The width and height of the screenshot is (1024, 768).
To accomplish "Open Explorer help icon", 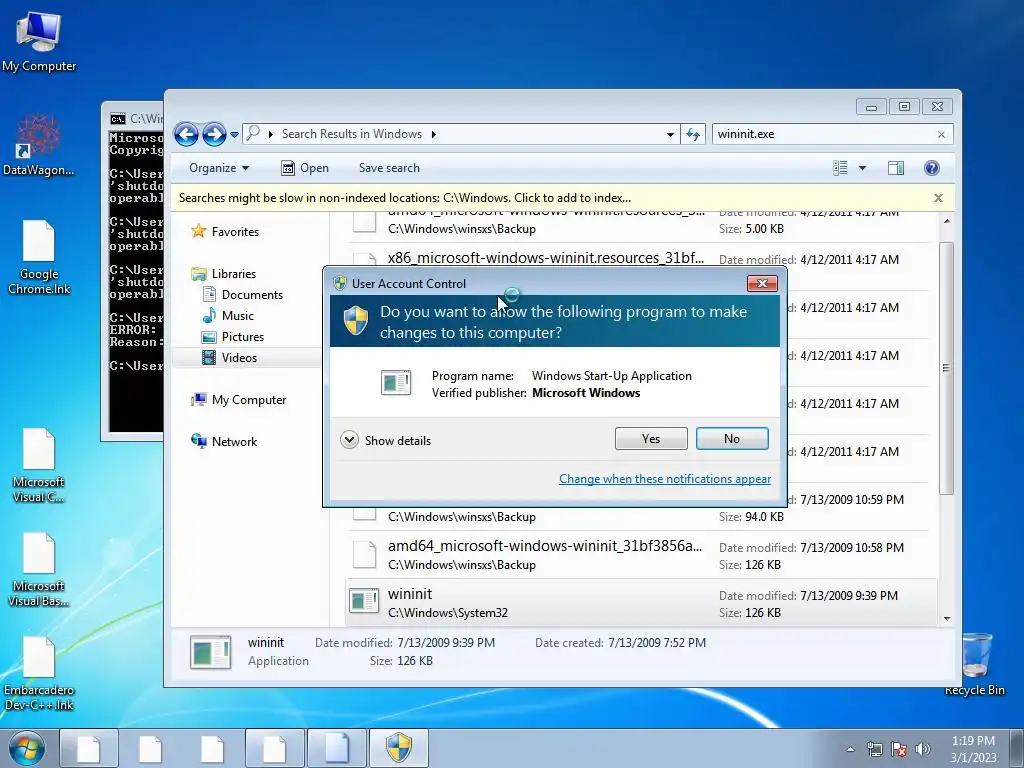I will pyautogui.click(x=932, y=168).
